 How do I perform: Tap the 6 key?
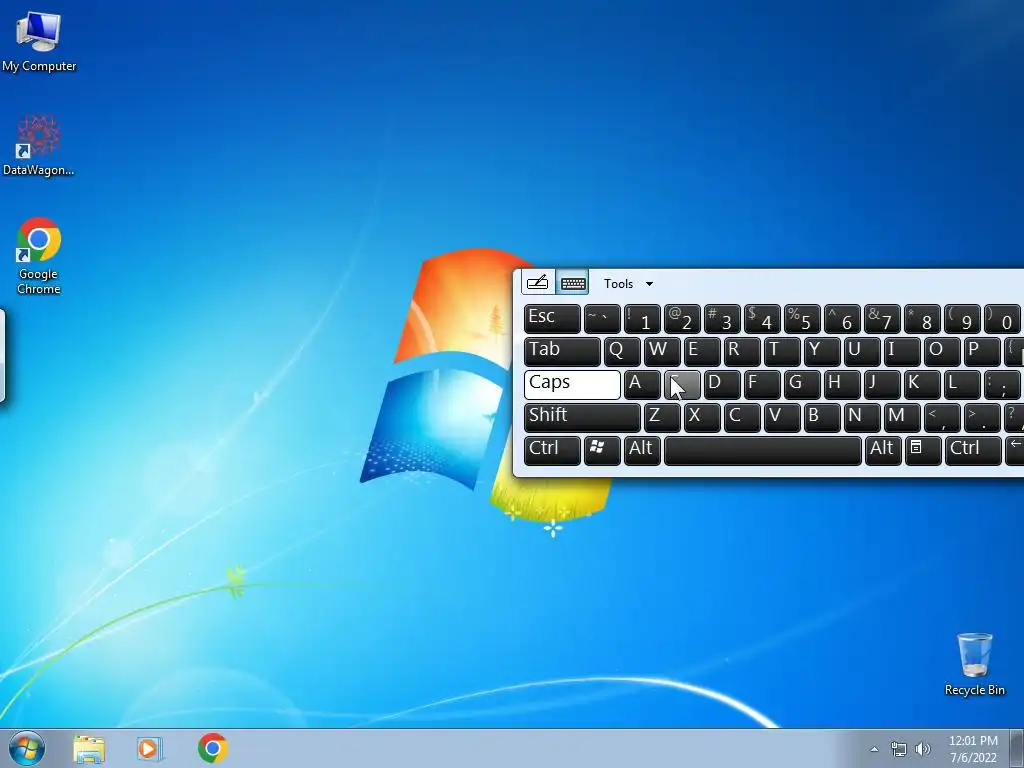(842, 319)
